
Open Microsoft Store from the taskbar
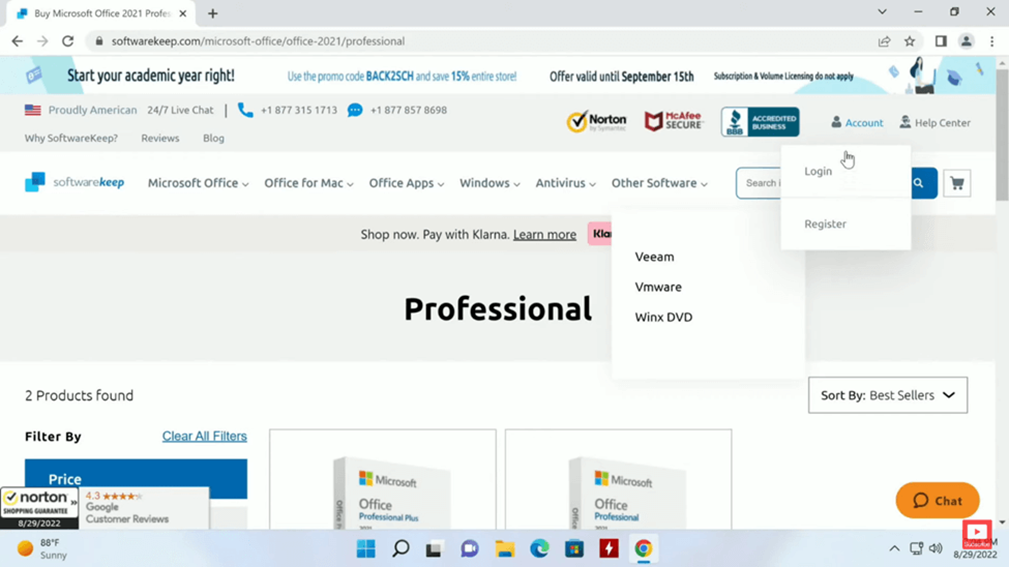pyautogui.click(x=574, y=549)
